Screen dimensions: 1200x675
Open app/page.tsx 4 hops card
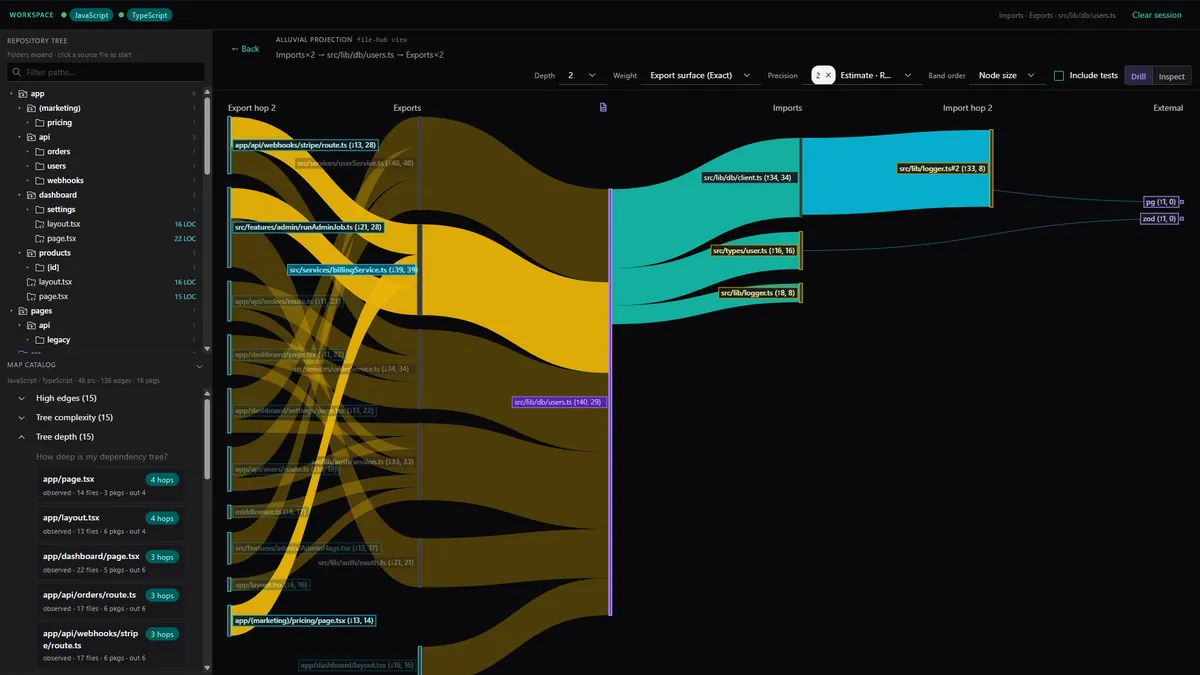click(110, 485)
